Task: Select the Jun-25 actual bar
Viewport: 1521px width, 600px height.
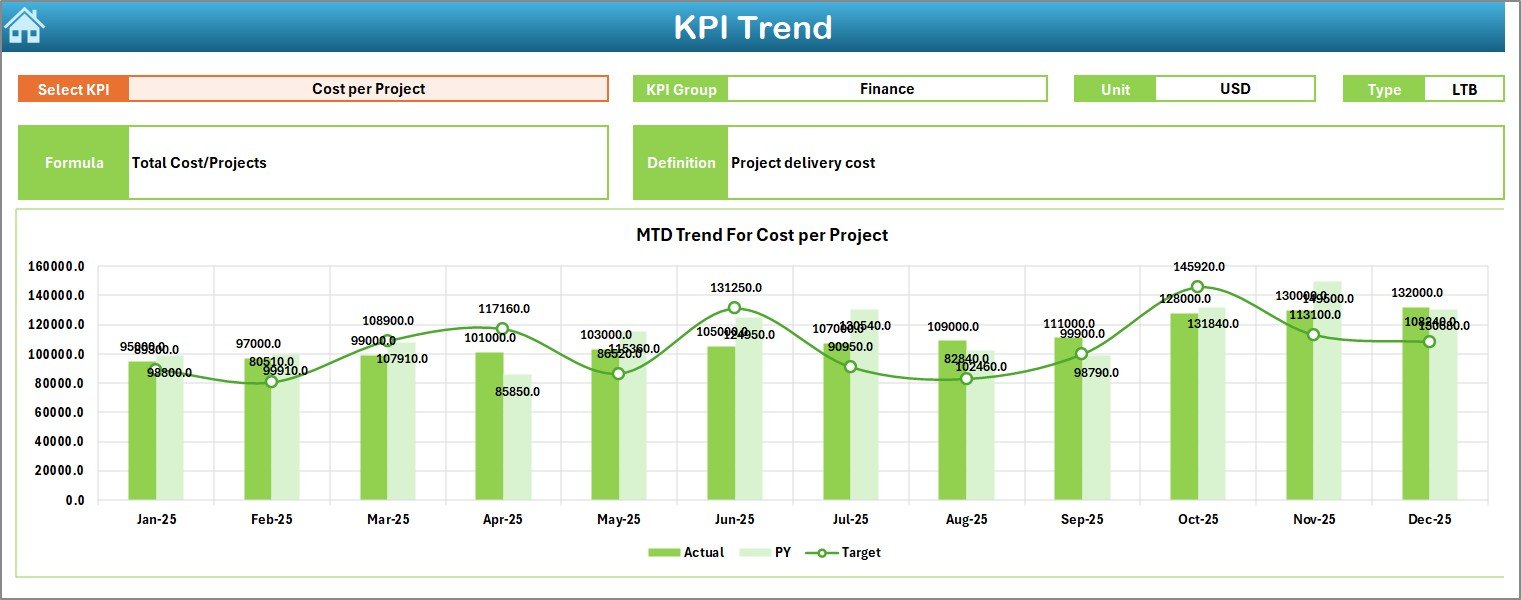Action: 719,425
